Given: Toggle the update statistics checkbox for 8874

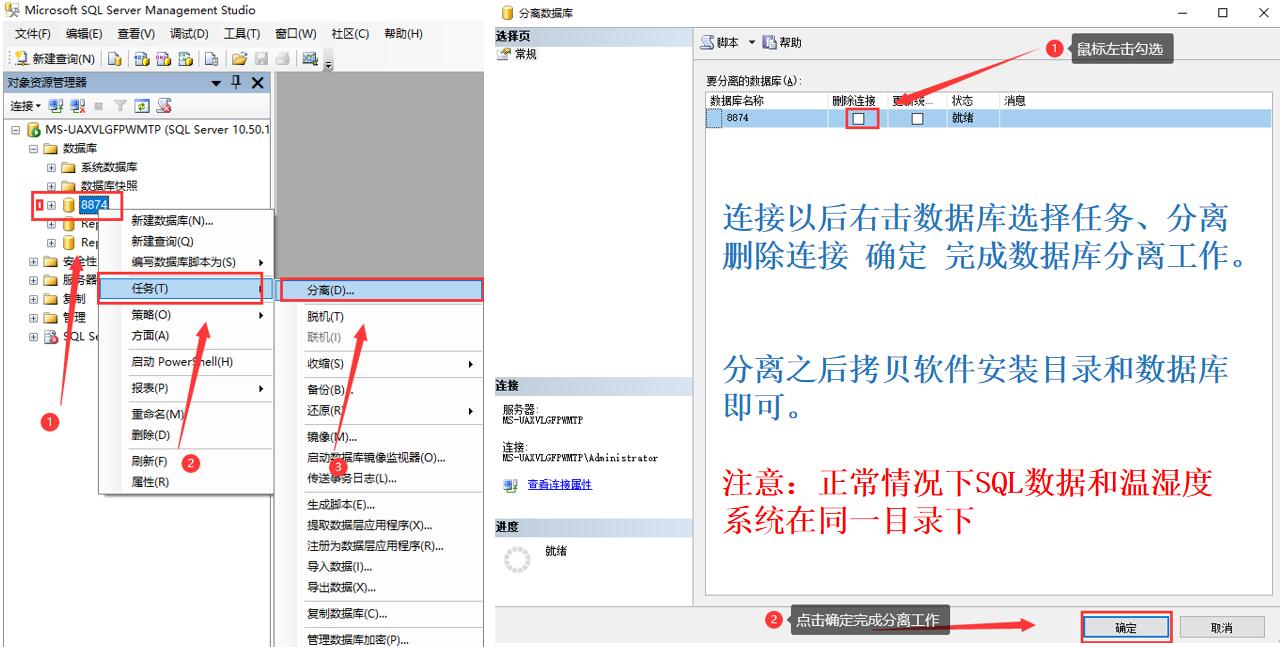Looking at the screenshot, I should click(x=917, y=119).
